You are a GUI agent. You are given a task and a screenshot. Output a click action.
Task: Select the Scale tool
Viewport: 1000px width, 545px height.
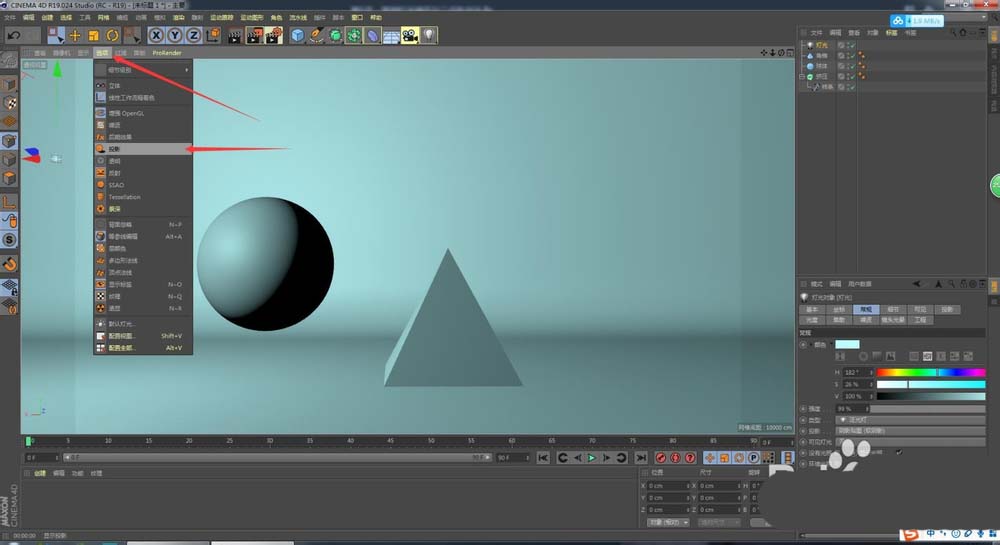click(x=94, y=36)
